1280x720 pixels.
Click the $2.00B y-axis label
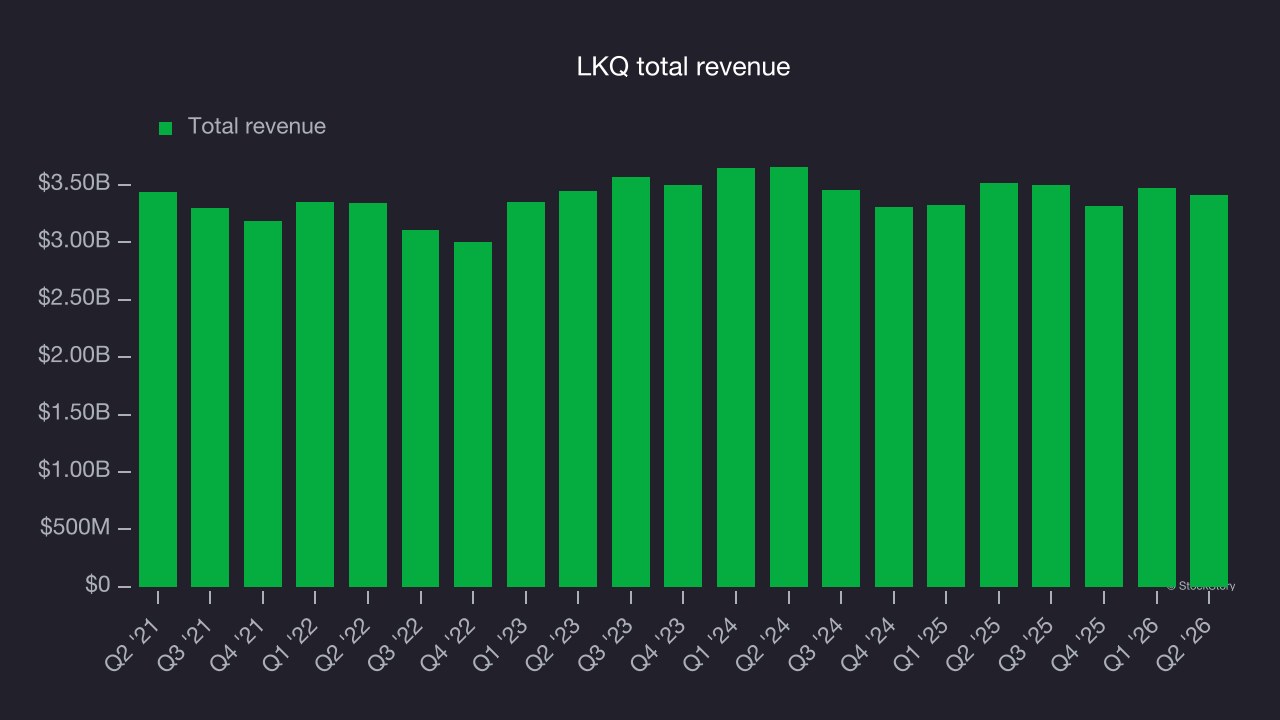(74, 355)
